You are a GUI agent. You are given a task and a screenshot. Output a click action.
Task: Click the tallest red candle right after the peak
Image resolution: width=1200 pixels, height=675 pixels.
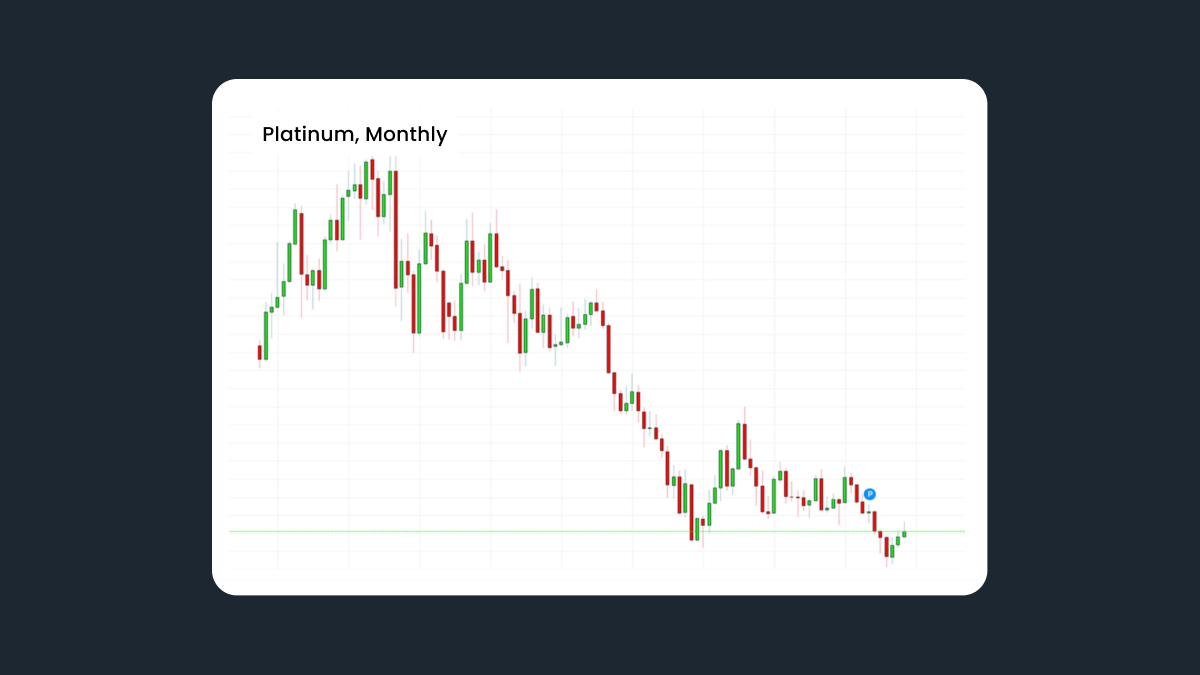pos(395,229)
